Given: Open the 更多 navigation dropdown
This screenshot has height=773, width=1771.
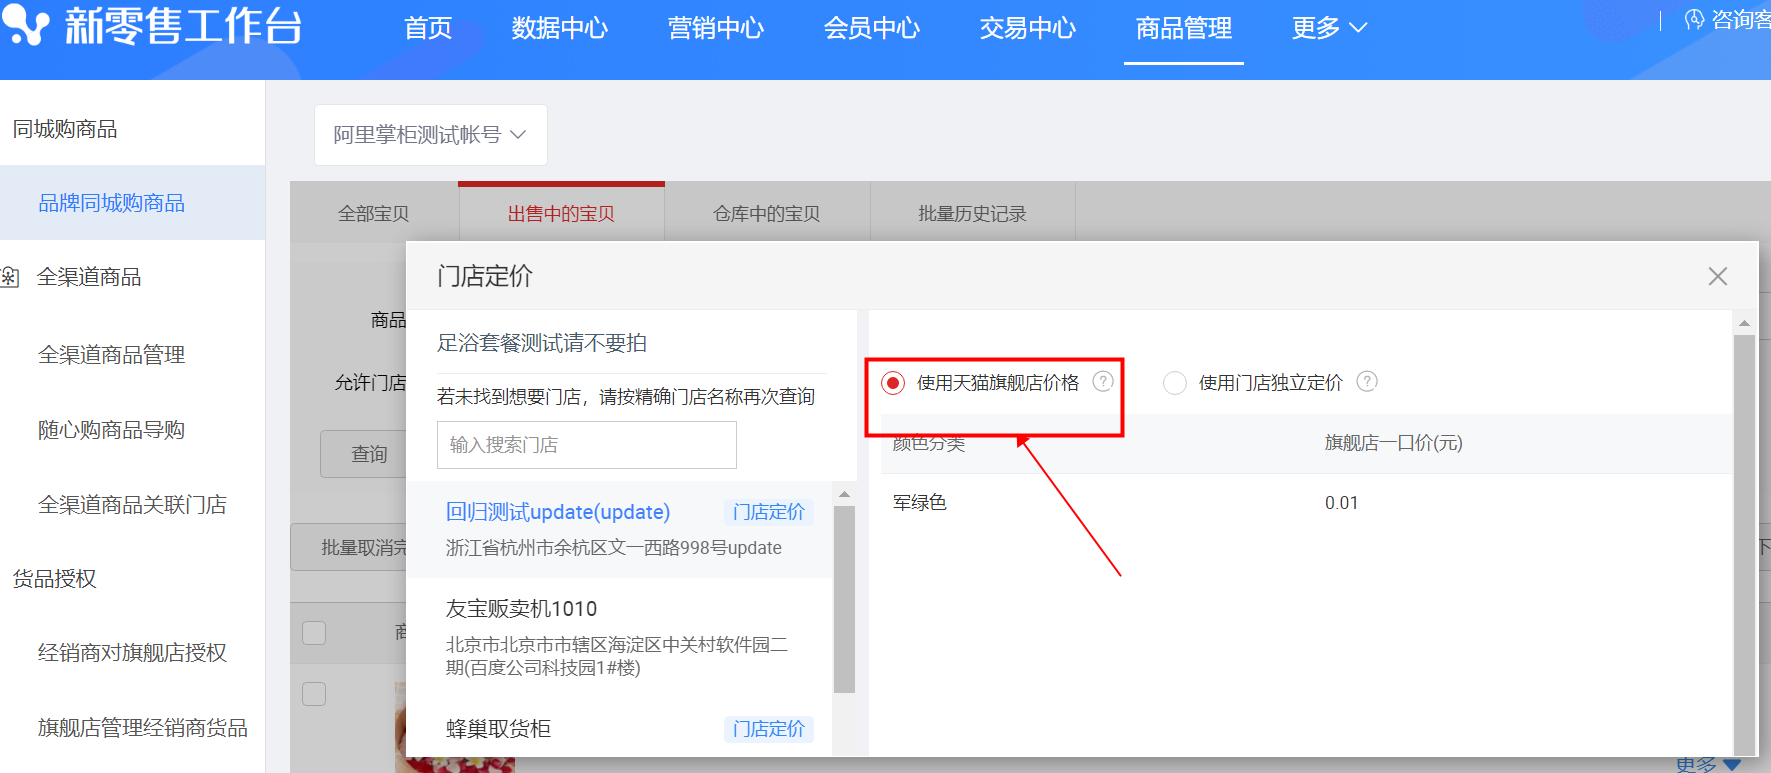Looking at the screenshot, I should (x=1328, y=28).
